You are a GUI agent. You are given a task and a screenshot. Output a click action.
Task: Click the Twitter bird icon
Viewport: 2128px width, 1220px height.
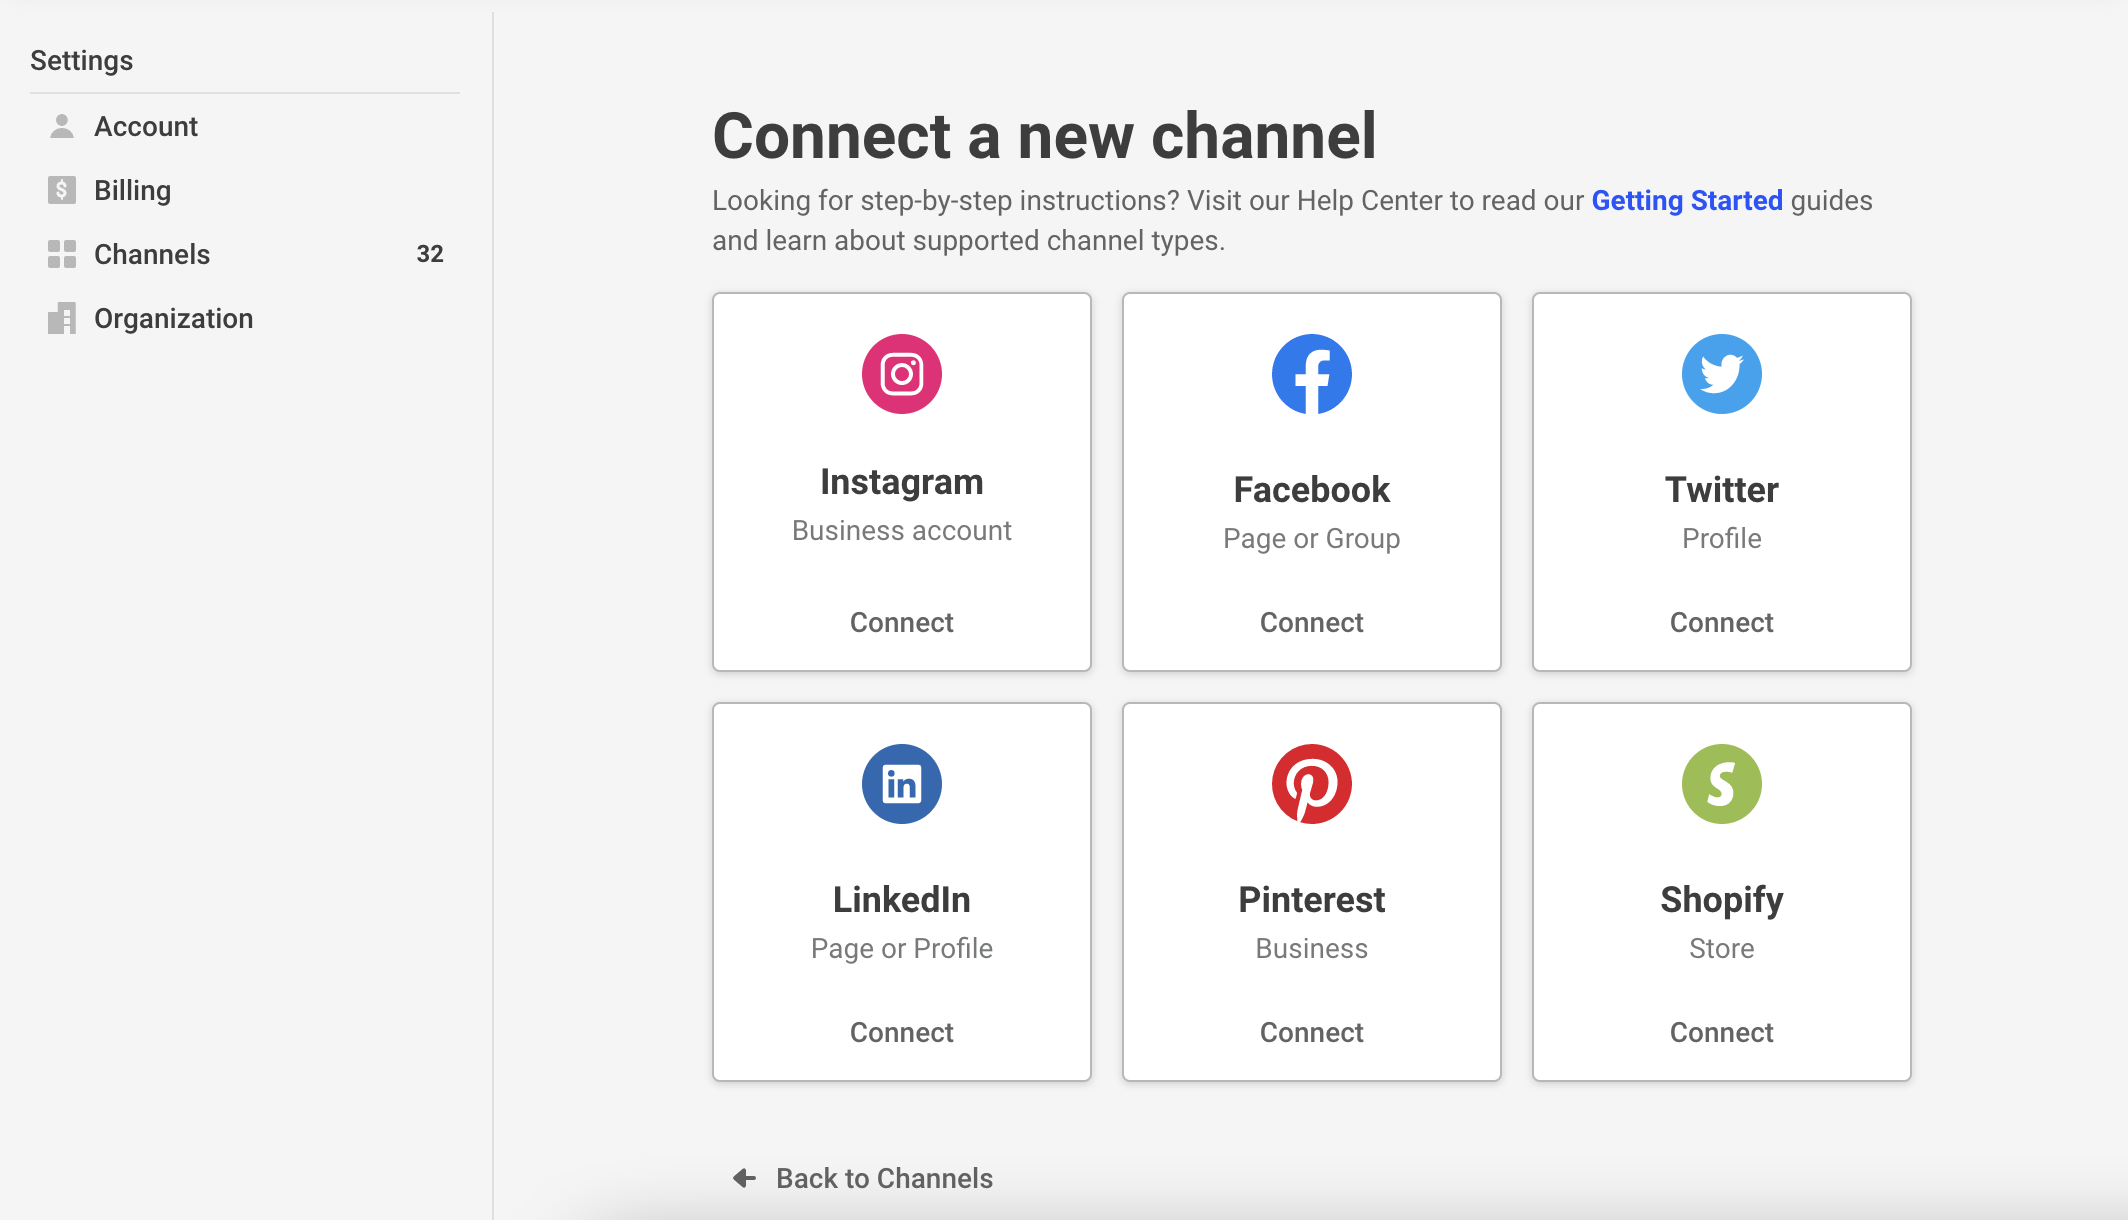tap(1721, 374)
